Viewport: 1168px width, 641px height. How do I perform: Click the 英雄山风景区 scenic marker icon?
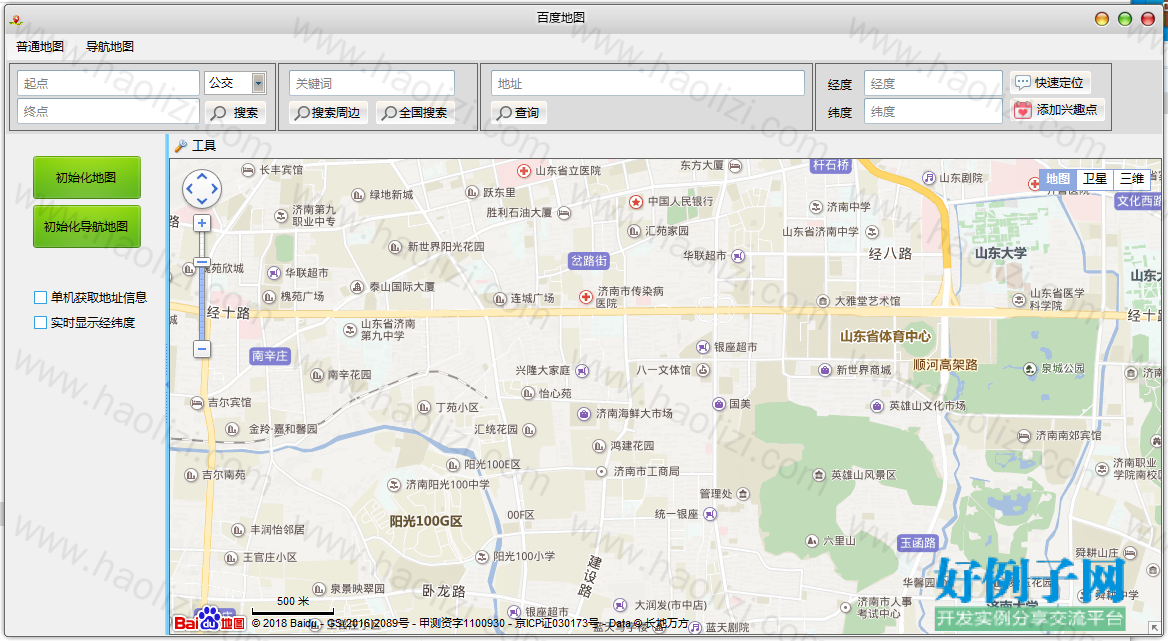coord(819,475)
